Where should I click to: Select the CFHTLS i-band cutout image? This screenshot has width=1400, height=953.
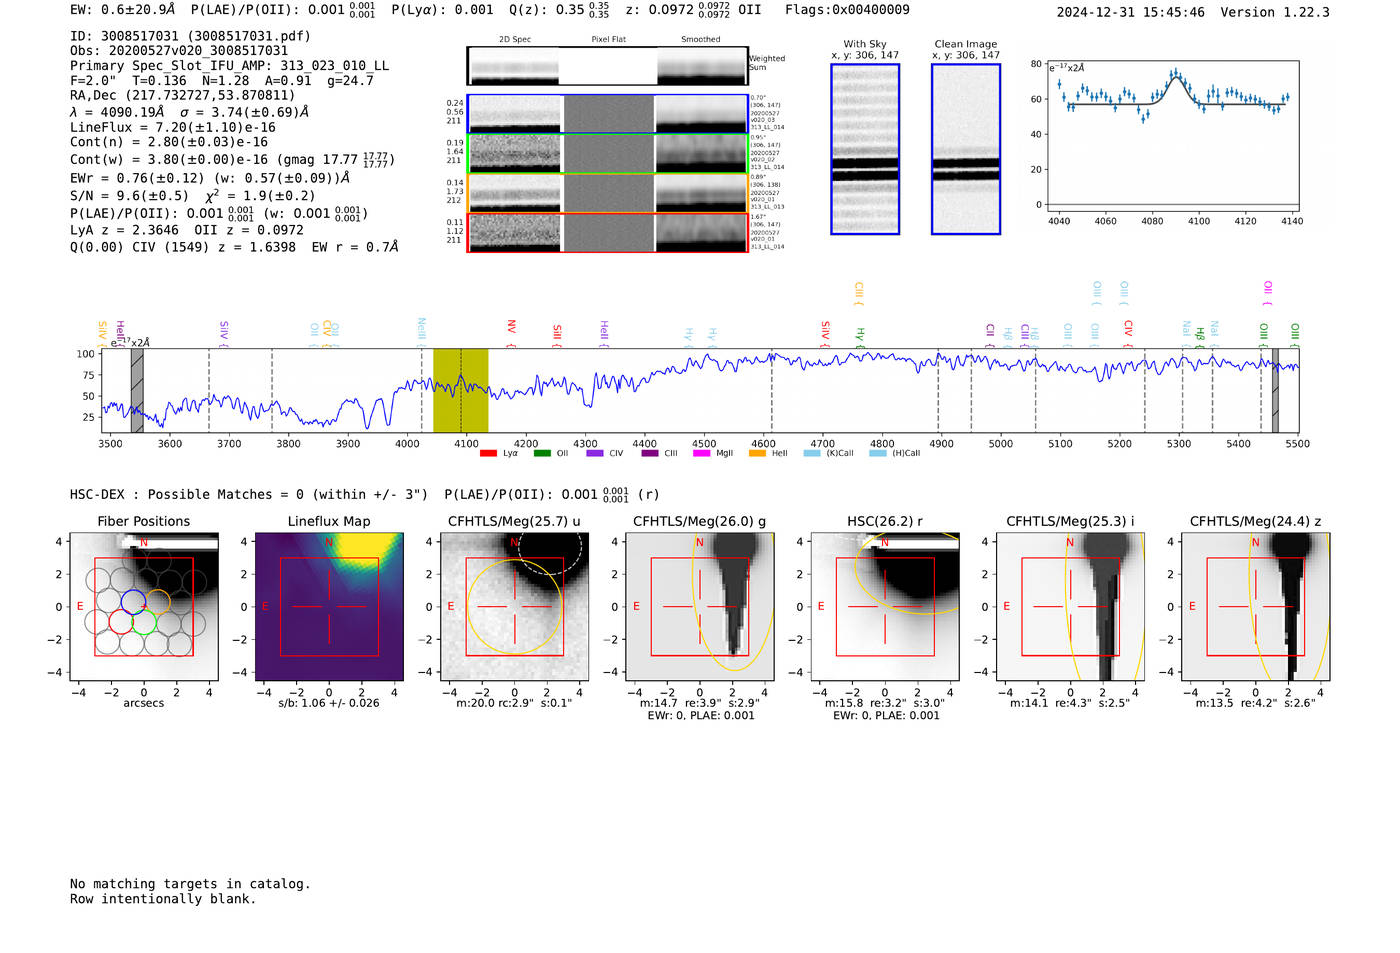coord(1070,606)
